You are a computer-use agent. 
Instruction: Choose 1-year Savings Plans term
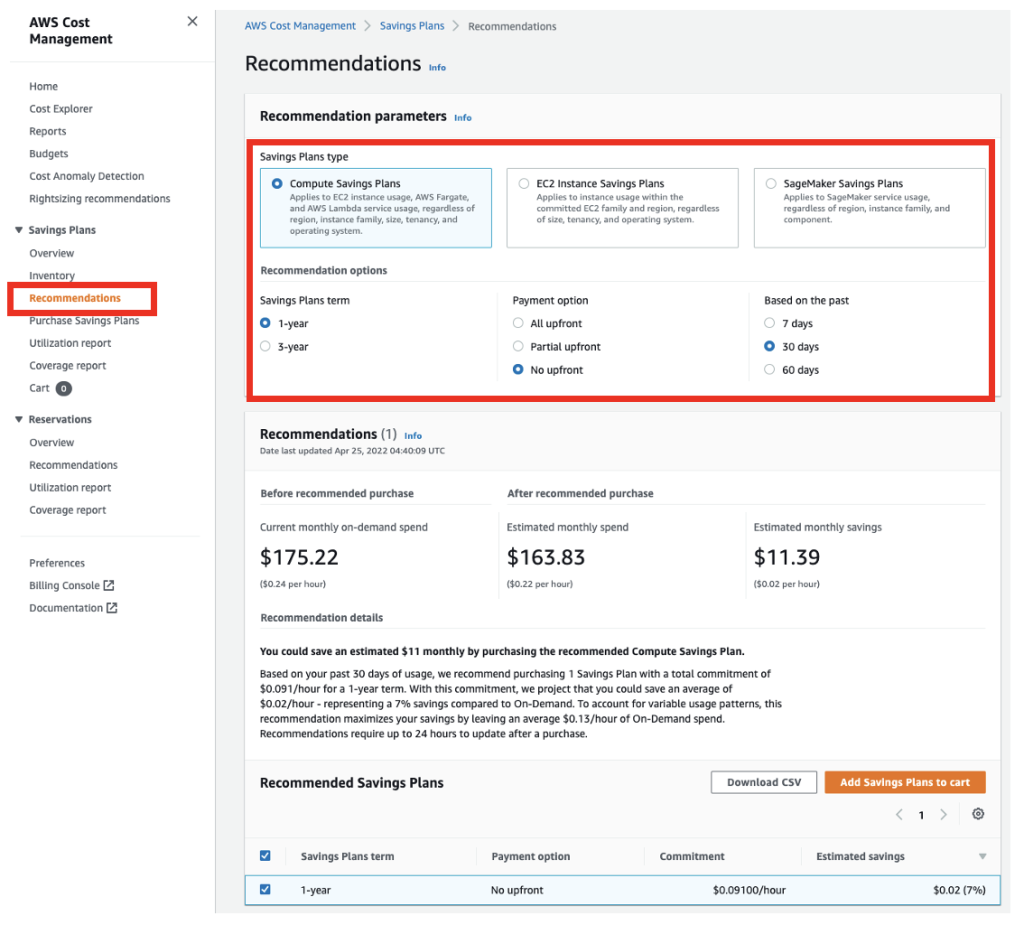265,323
